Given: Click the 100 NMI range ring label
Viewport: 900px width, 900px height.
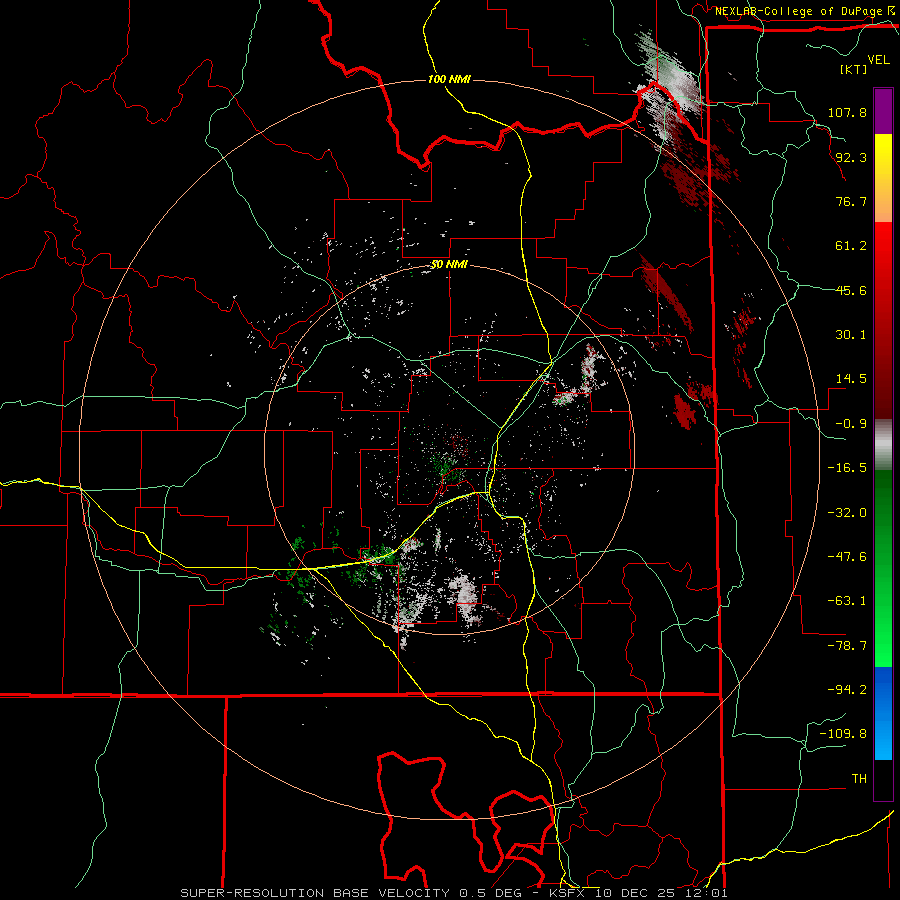Looking at the screenshot, I should point(449,79).
